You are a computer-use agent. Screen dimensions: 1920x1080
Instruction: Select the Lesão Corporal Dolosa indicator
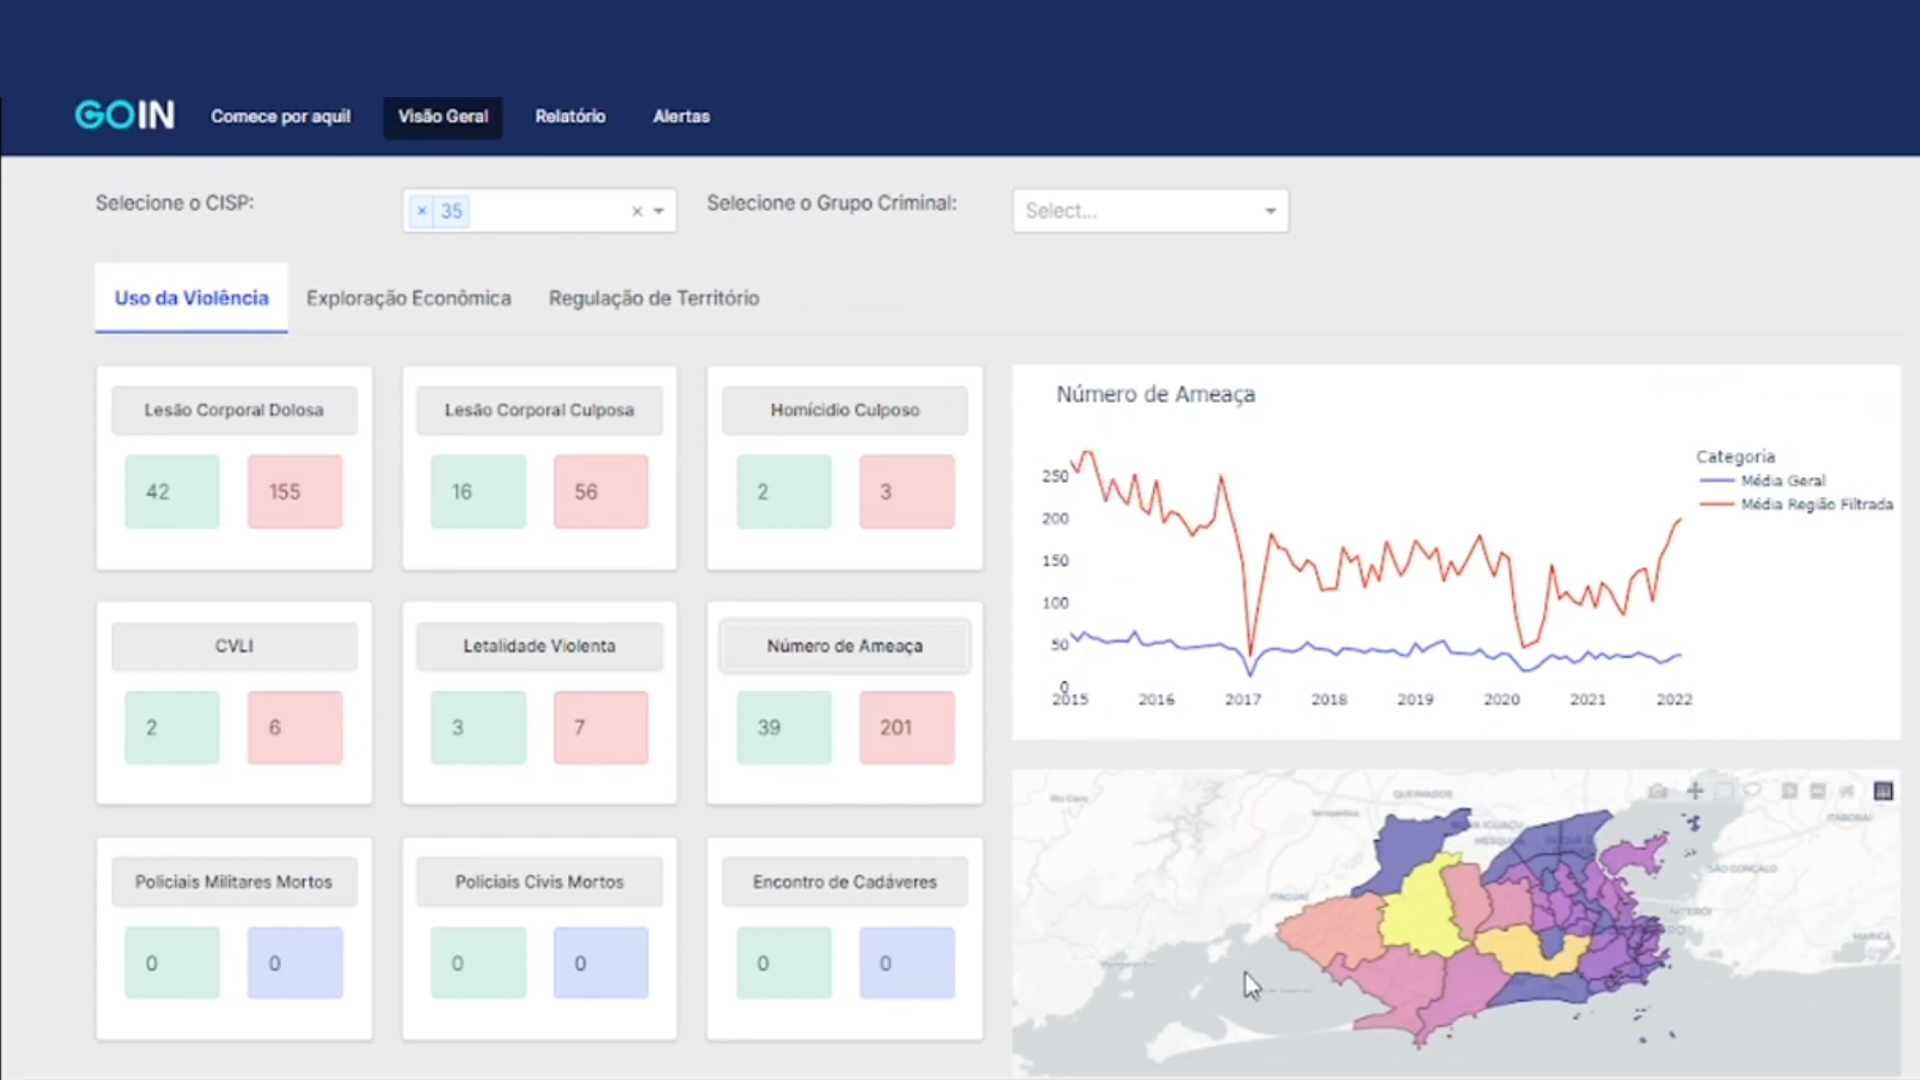point(234,410)
